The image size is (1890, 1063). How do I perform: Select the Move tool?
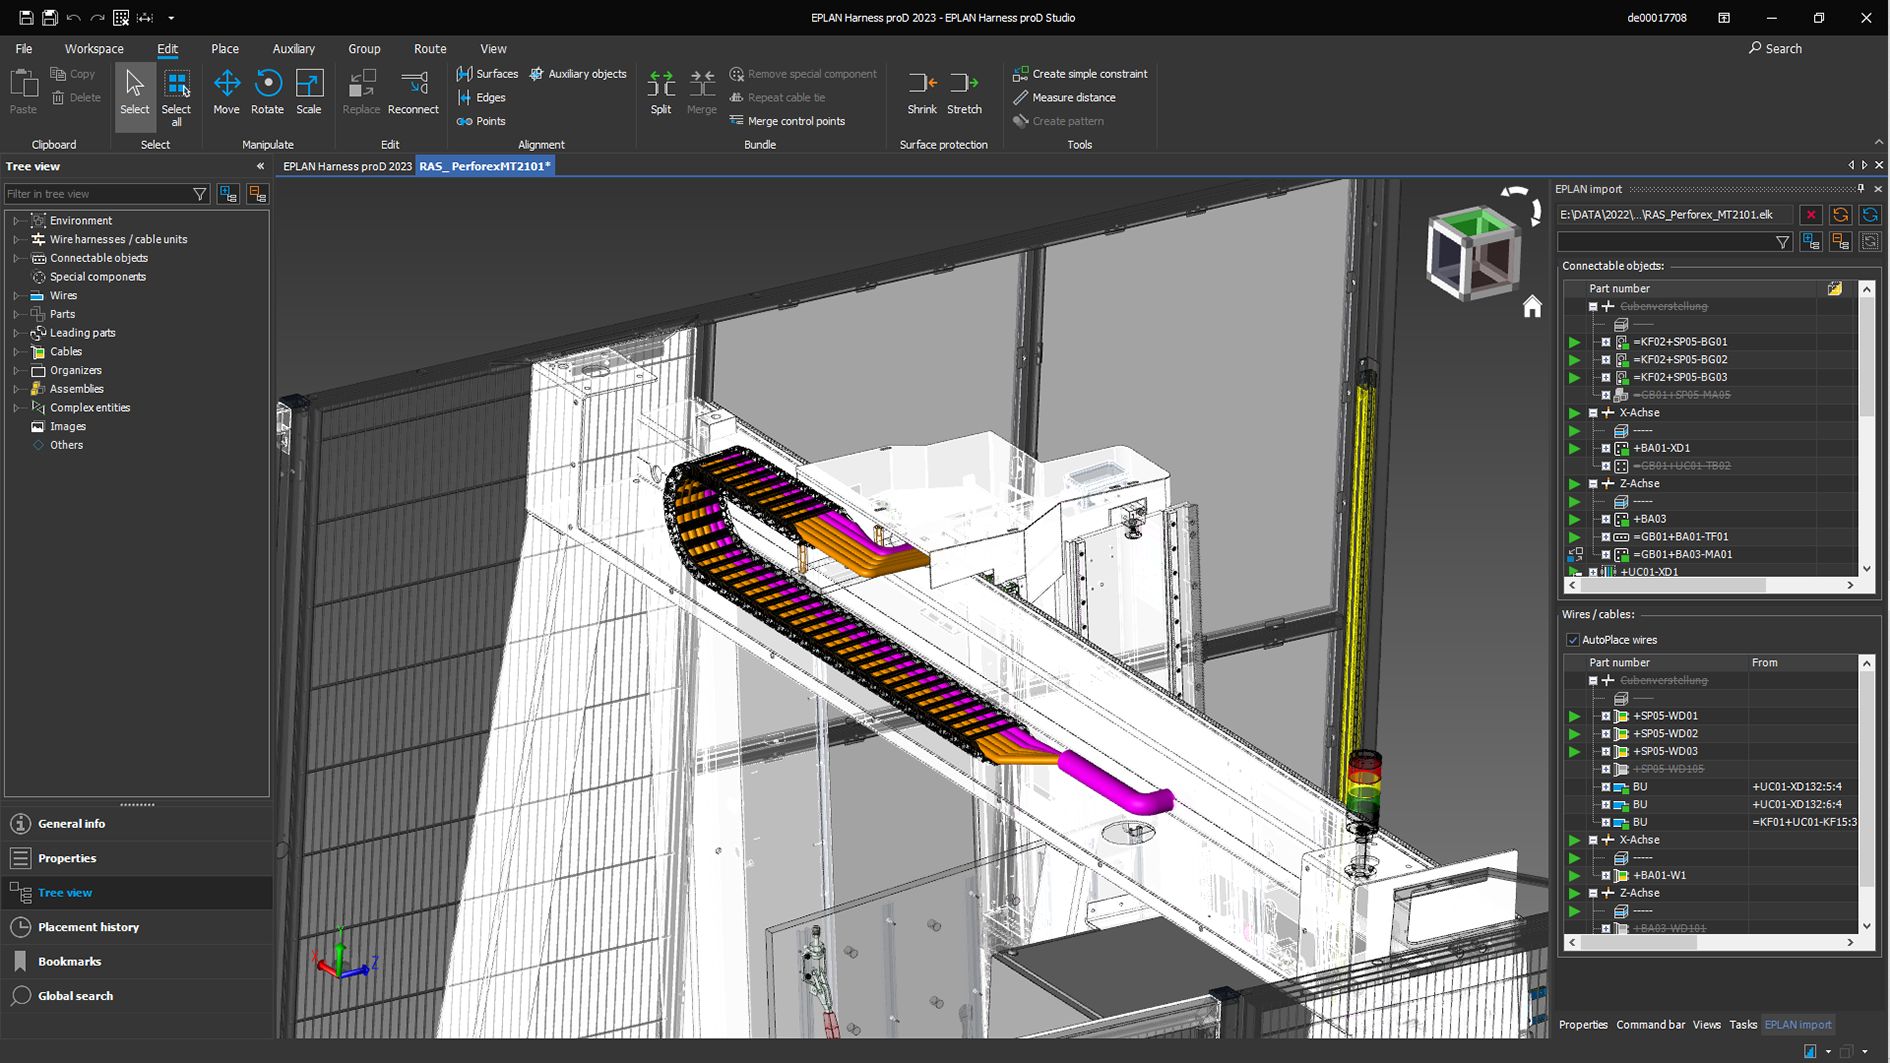coord(227,91)
